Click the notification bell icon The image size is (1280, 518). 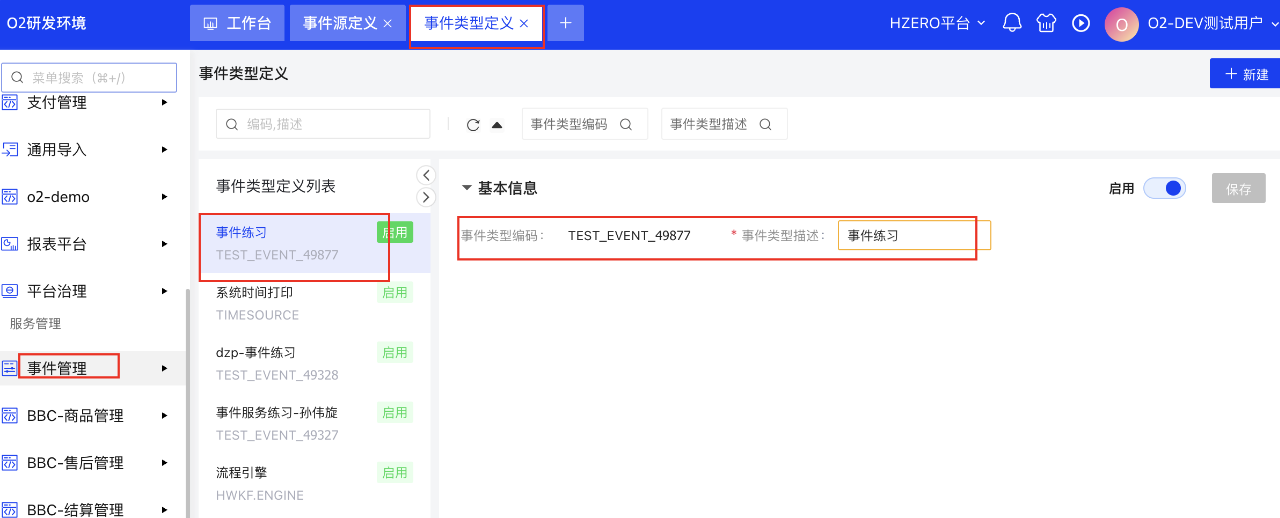(1012, 23)
